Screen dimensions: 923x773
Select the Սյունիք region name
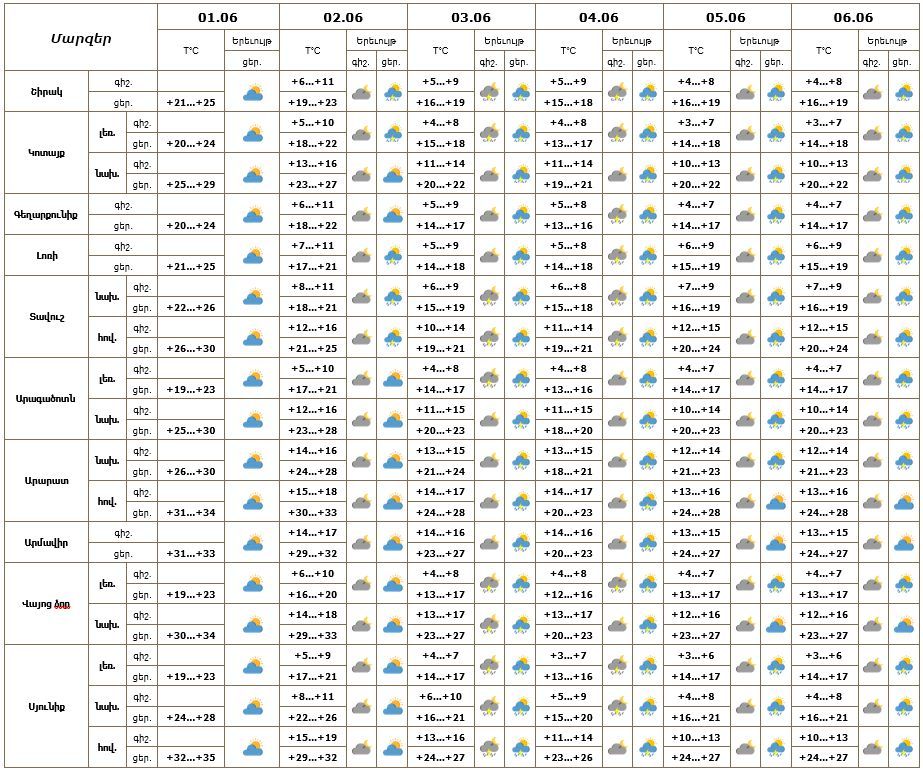[x=47, y=706]
